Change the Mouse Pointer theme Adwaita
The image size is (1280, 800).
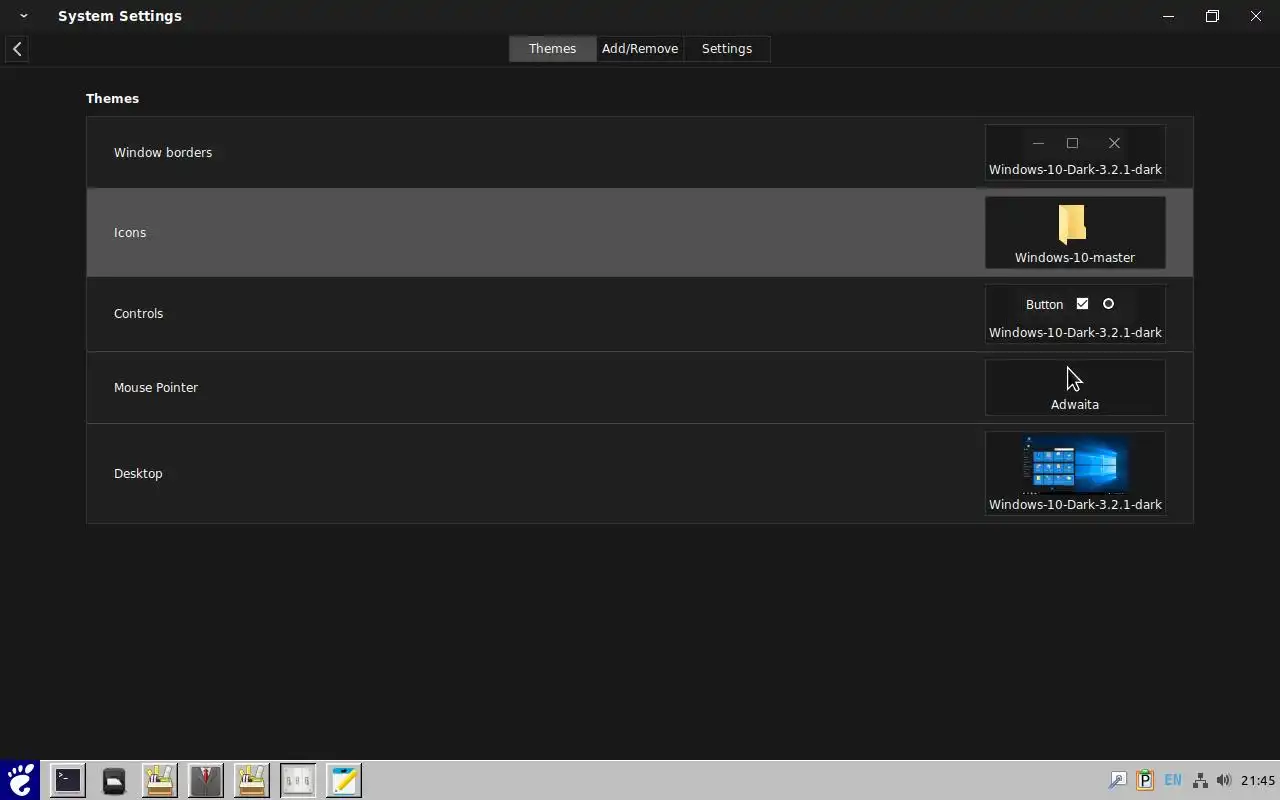pos(1075,387)
